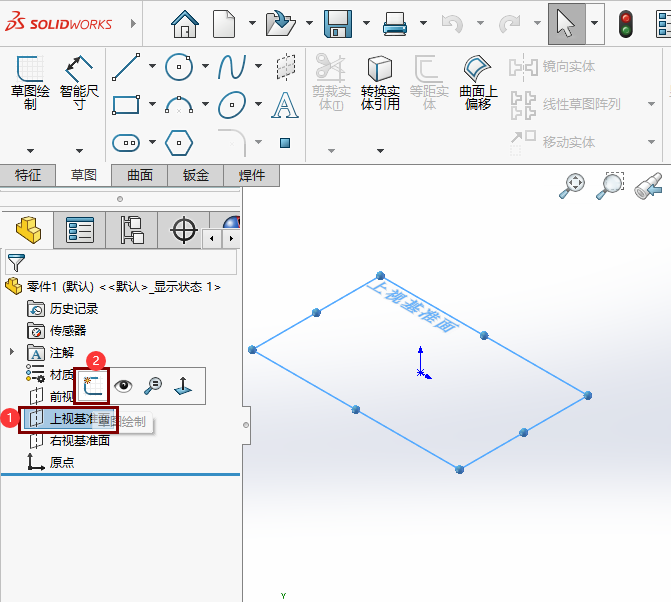Select the Spline sketch tool
The width and height of the screenshot is (671, 602).
coord(232,67)
